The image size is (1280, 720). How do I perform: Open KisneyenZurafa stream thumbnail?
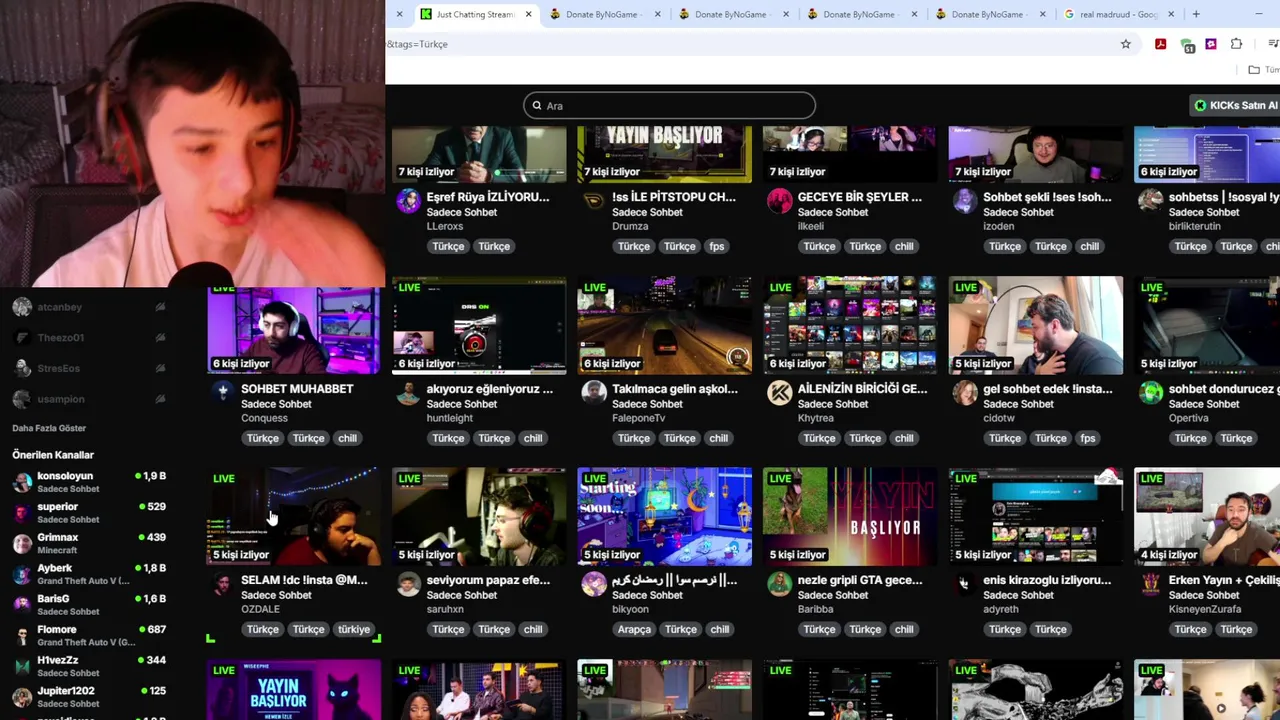1207,516
